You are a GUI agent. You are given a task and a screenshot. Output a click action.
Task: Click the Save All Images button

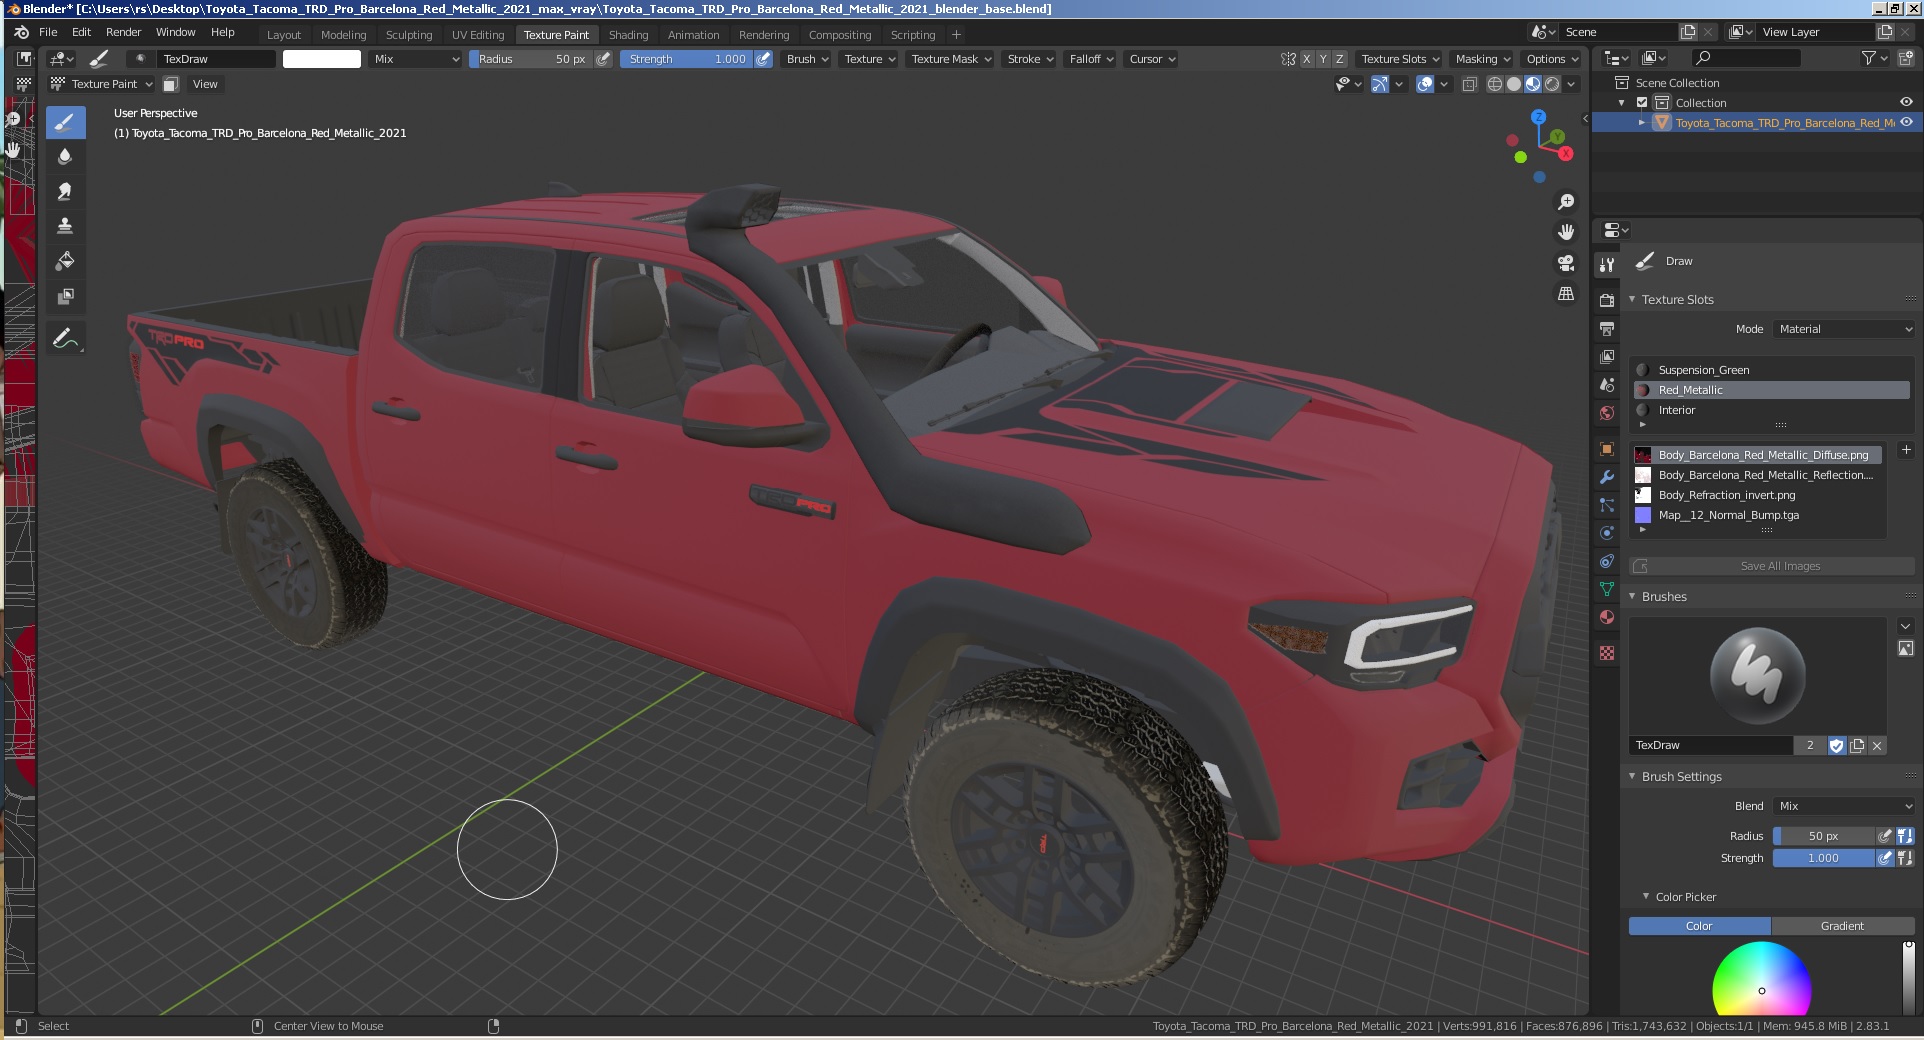click(1772, 566)
